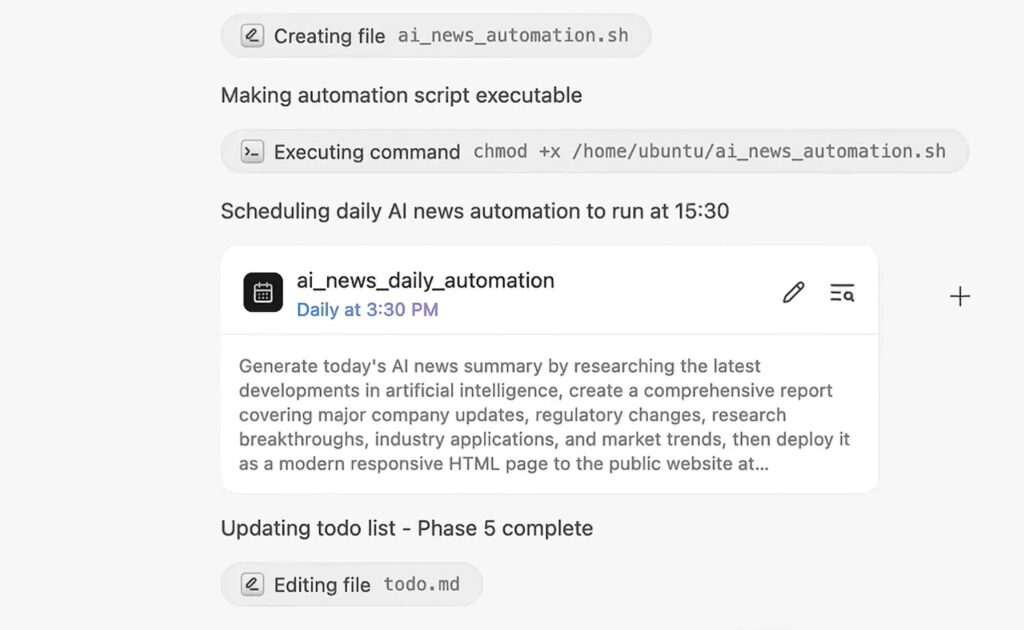Click the terminal icon beside Executing command
Image resolution: width=1024 pixels, height=630 pixels.
252,151
